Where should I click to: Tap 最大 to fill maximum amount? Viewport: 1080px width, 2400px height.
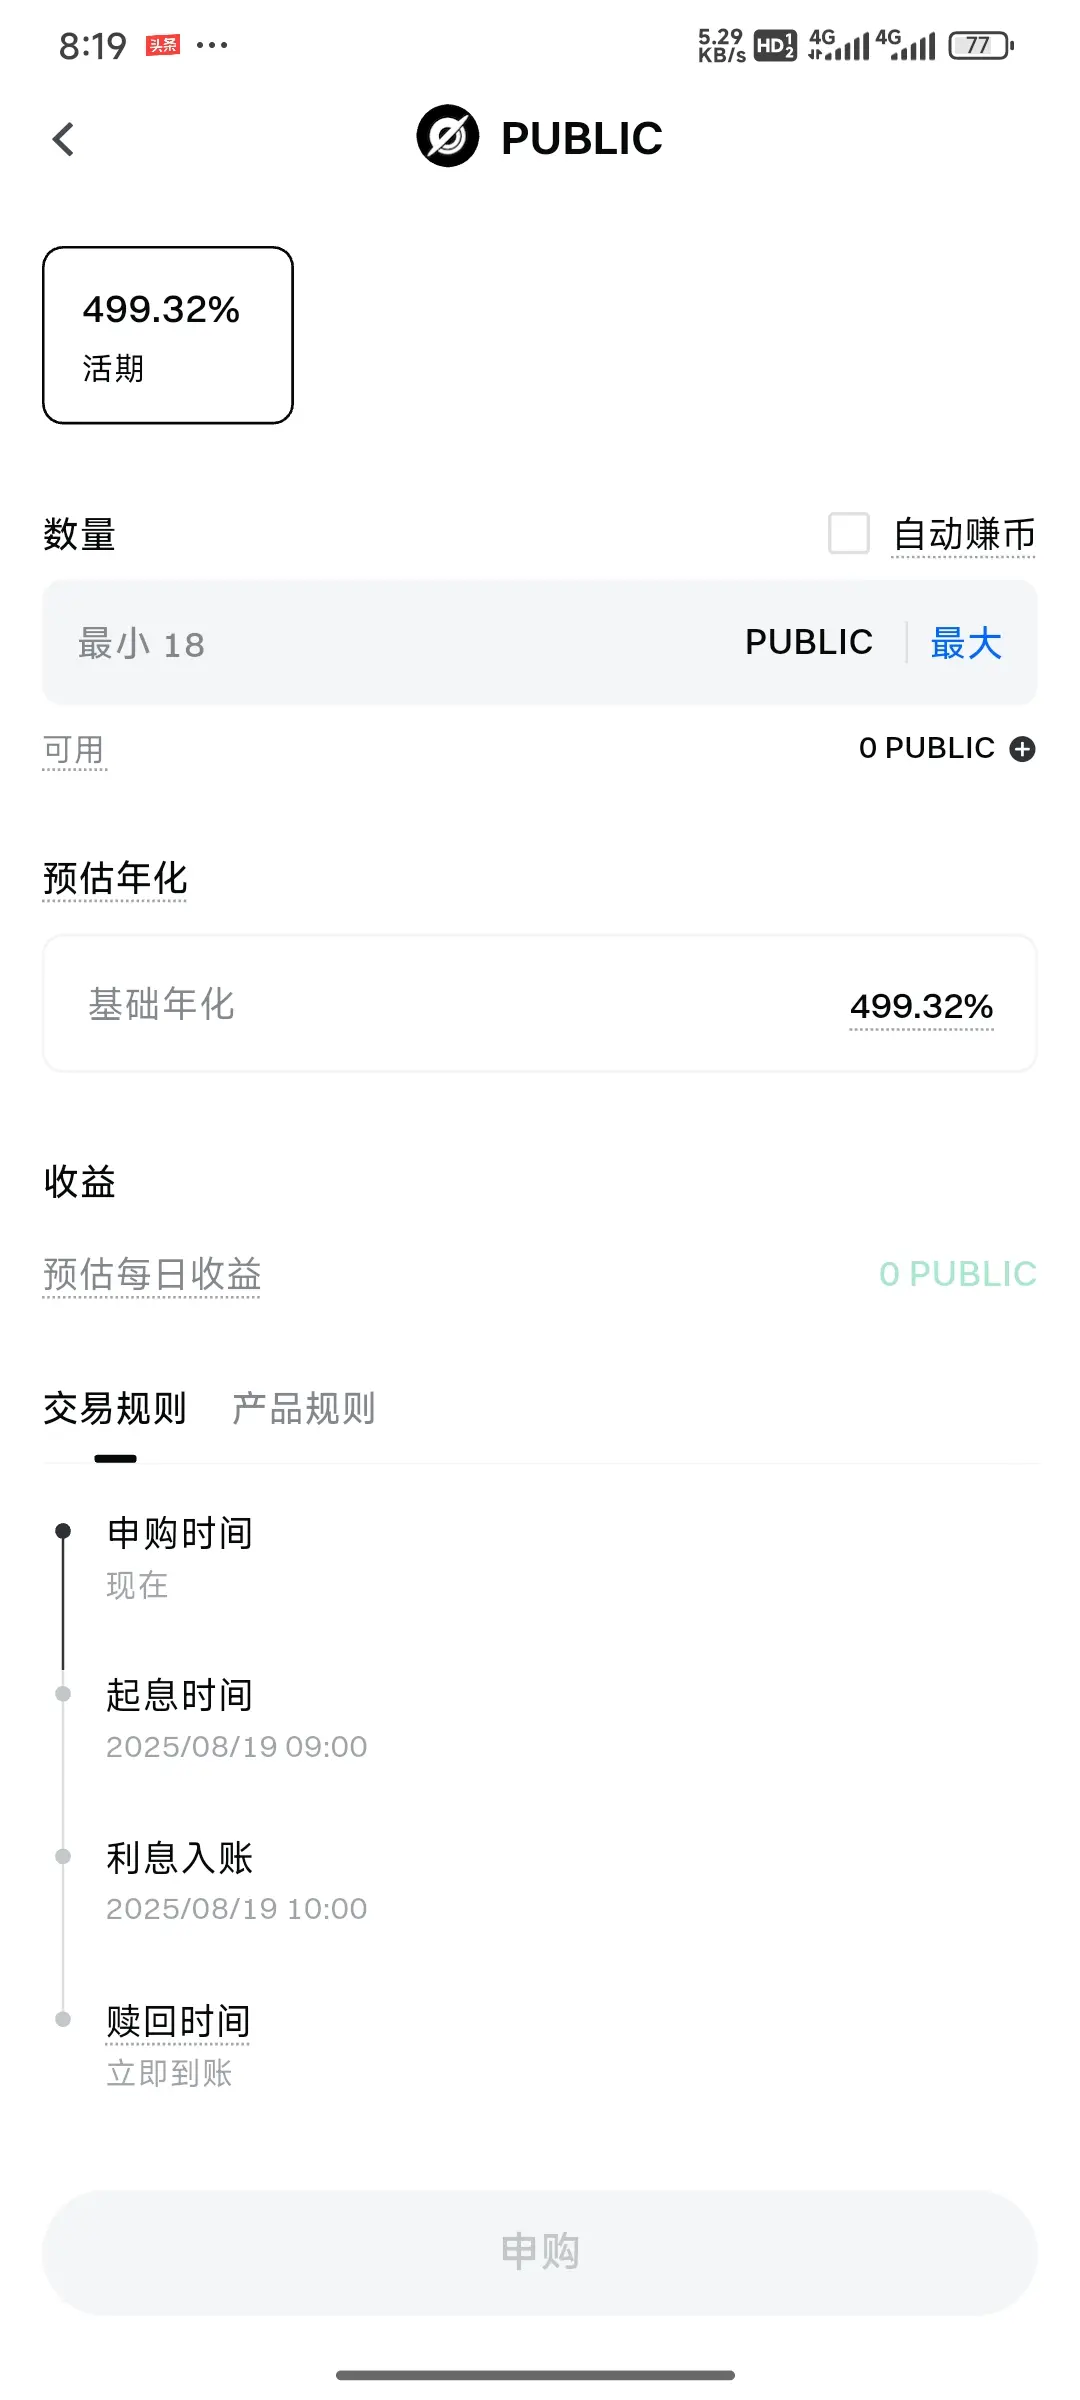966,643
